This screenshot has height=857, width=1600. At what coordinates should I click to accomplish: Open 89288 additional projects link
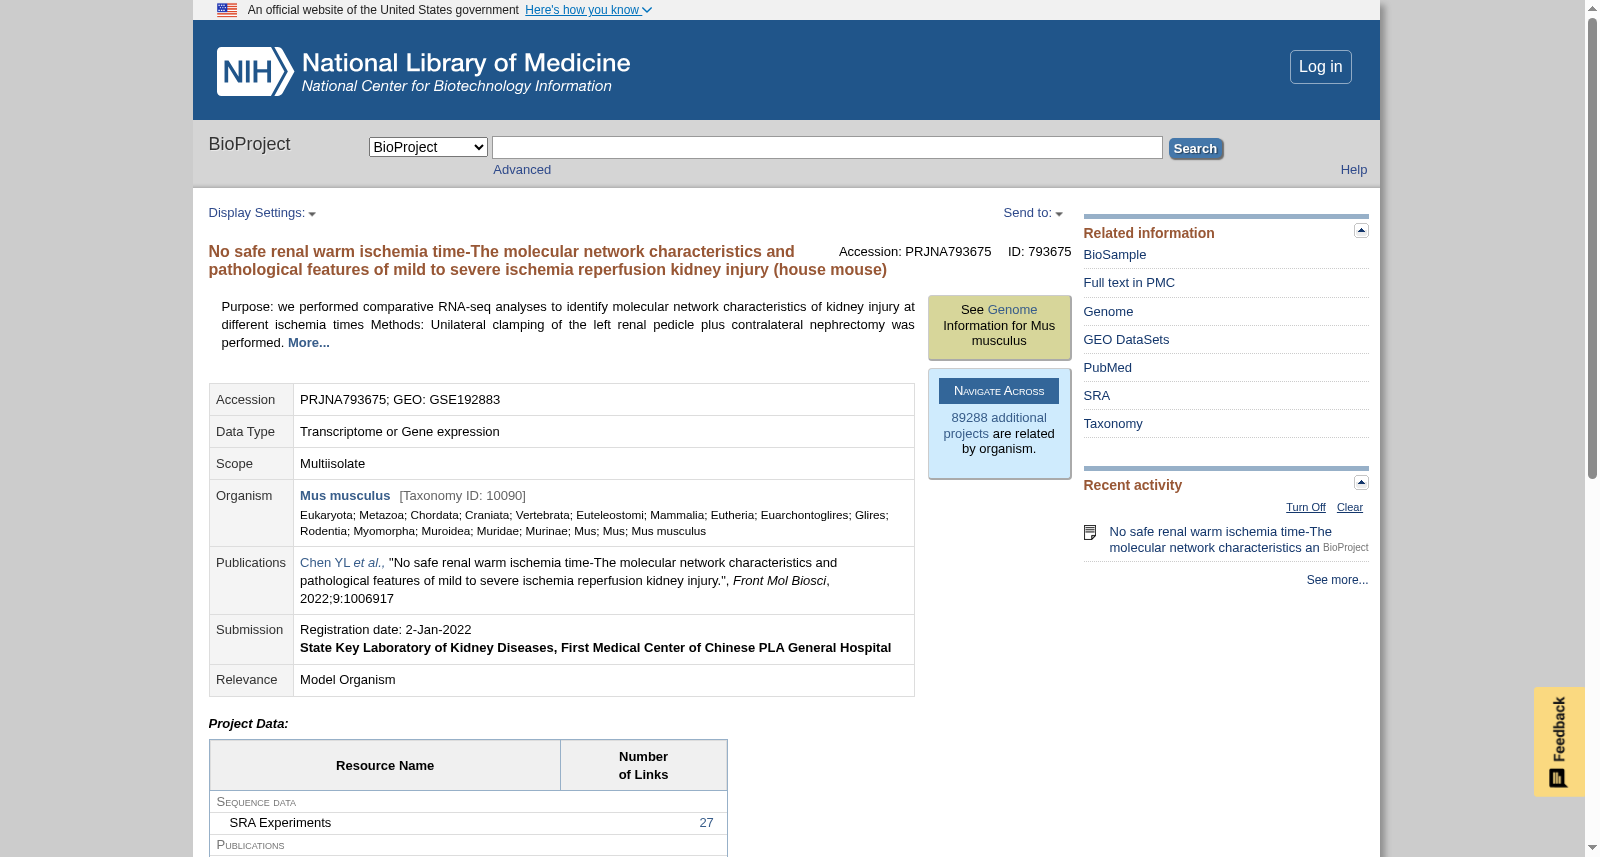coord(997,426)
